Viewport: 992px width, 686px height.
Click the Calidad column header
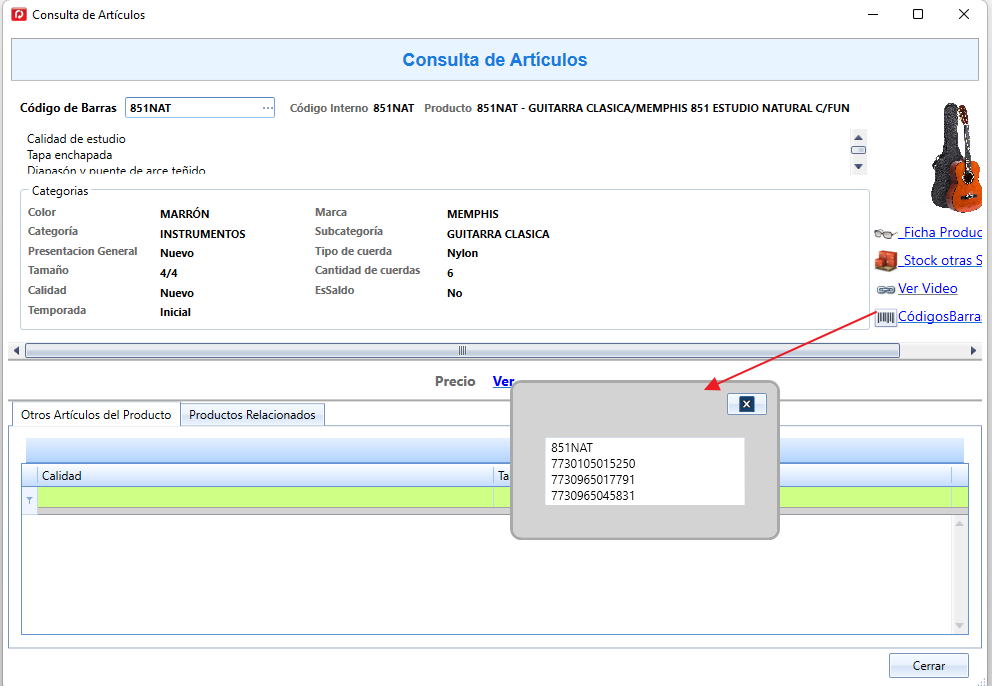click(x=265, y=476)
